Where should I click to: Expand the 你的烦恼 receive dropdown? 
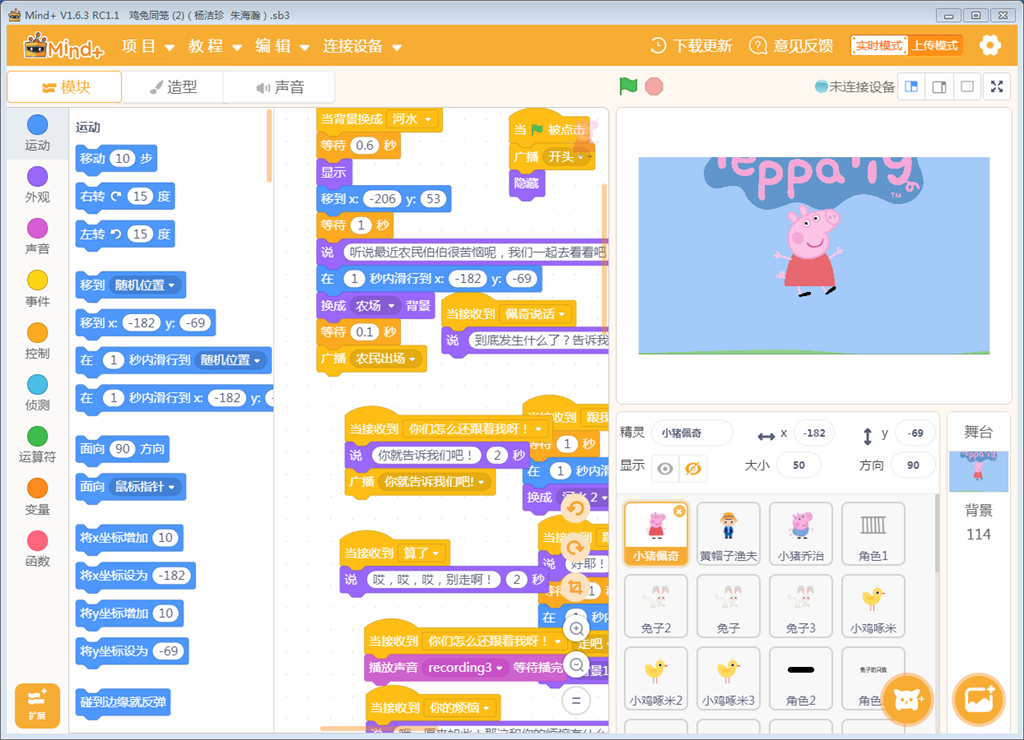click(461, 707)
